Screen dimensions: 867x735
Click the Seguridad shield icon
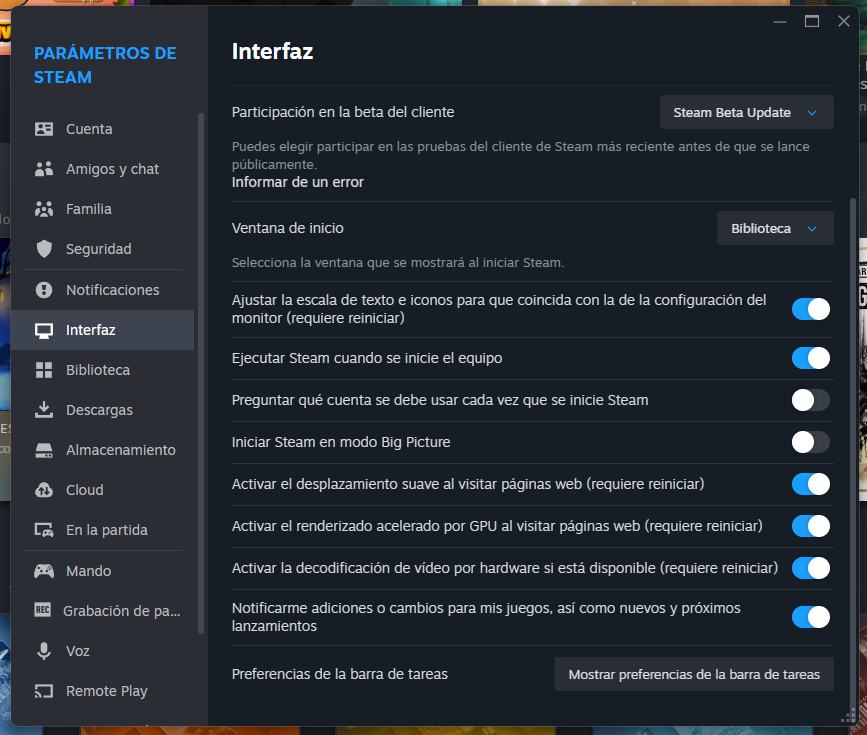(x=44, y=249)
